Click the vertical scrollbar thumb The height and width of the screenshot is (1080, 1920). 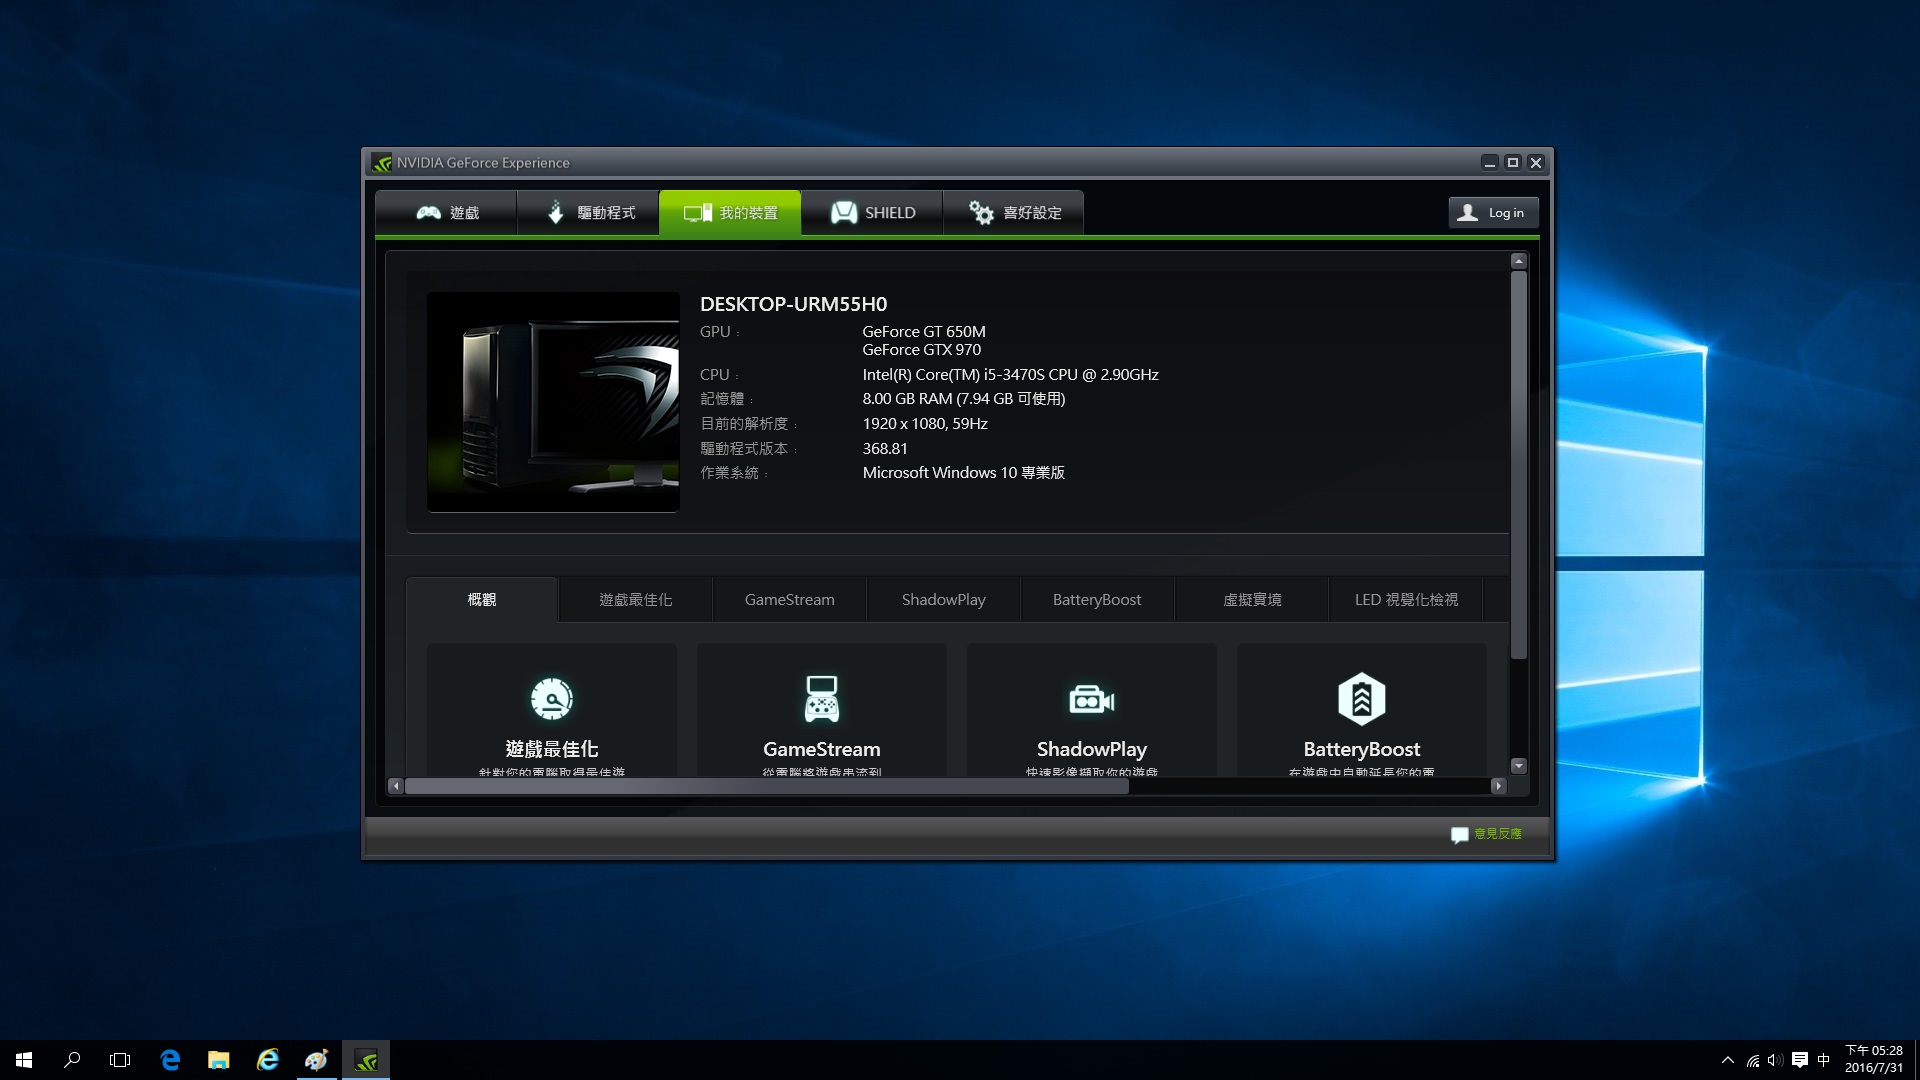click(1519, 465)
